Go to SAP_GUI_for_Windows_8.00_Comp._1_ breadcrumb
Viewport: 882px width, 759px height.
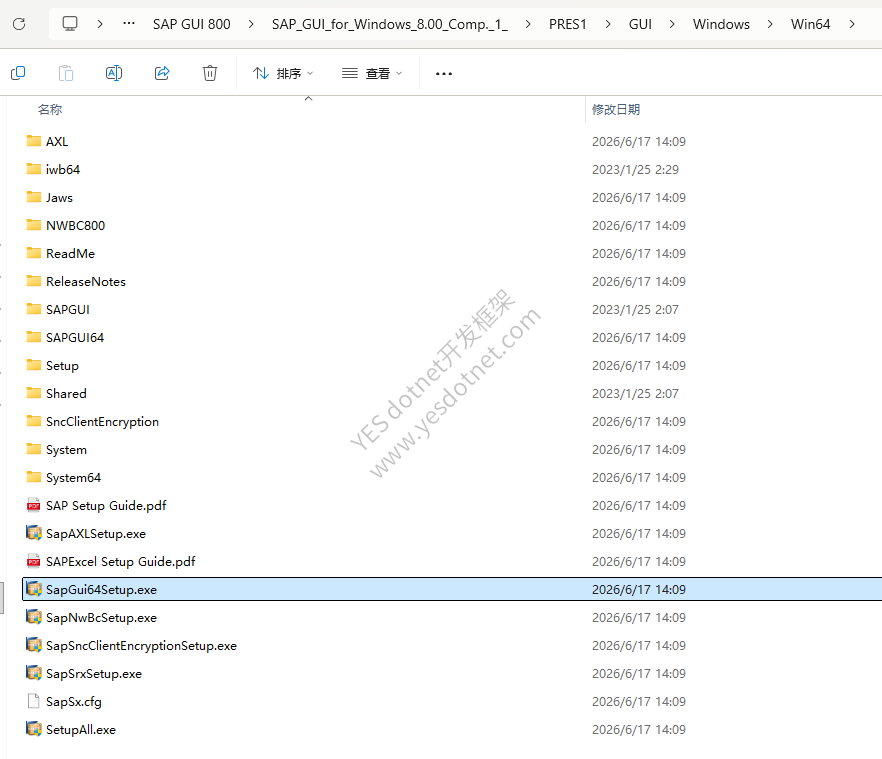pyautogui.click(x=390, y=24)
